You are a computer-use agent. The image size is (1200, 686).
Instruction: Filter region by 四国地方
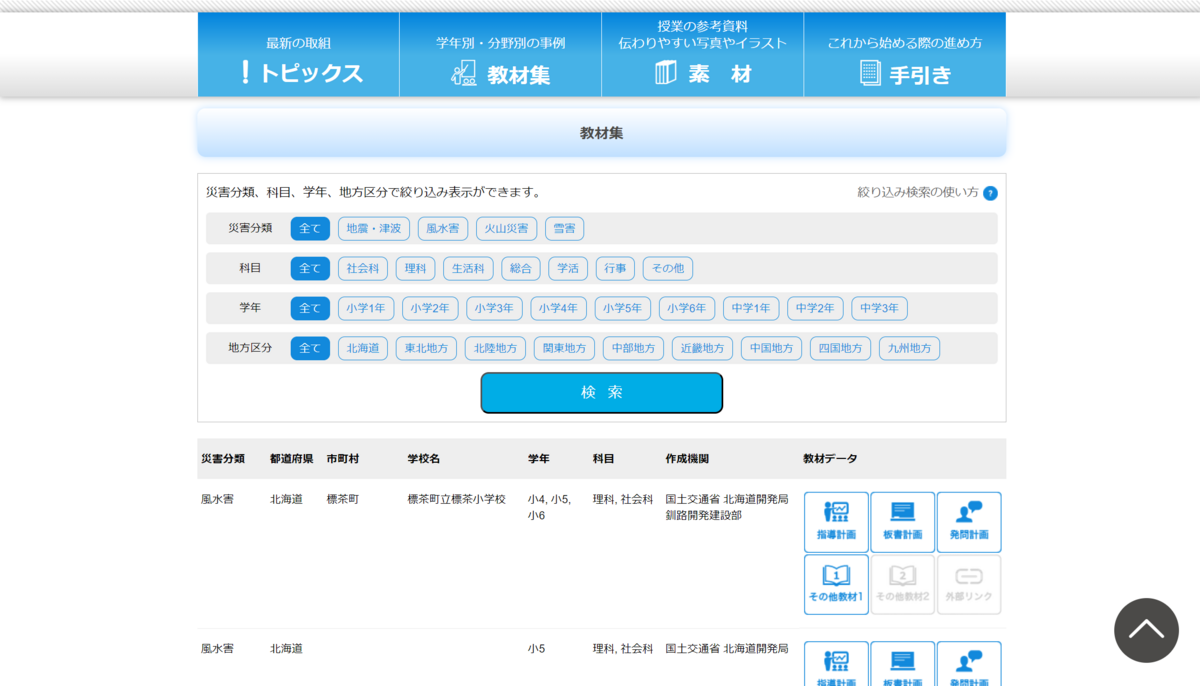pos(840,348)
